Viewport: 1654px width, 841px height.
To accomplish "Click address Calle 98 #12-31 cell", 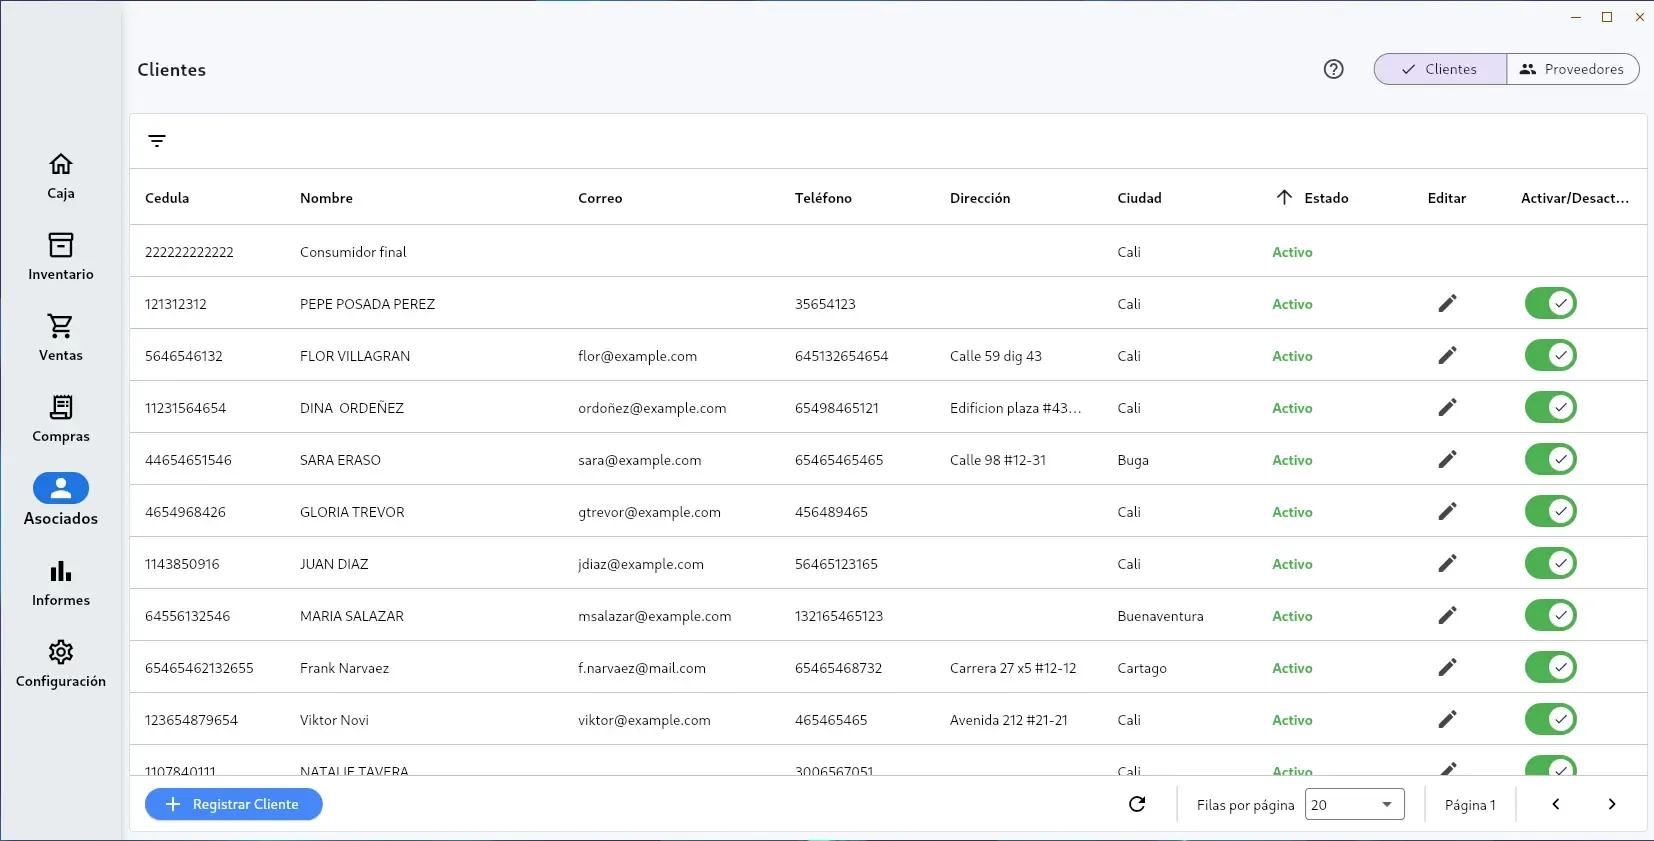I will 998,460.
